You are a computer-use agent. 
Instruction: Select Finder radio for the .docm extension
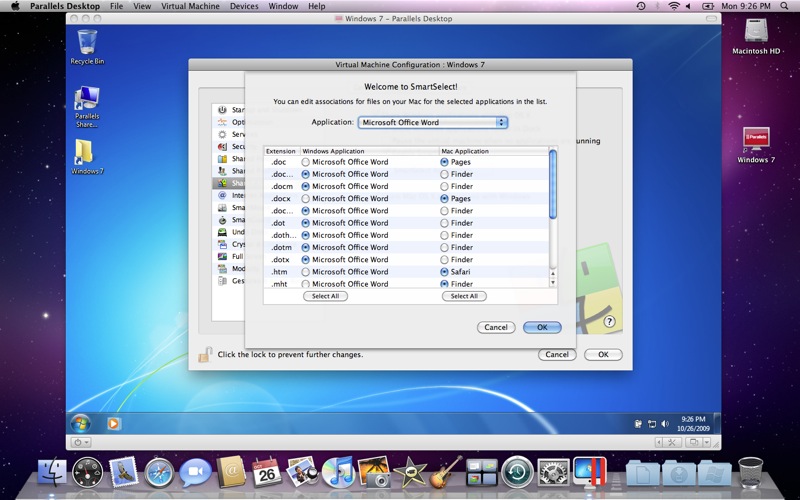pos(444,186)
